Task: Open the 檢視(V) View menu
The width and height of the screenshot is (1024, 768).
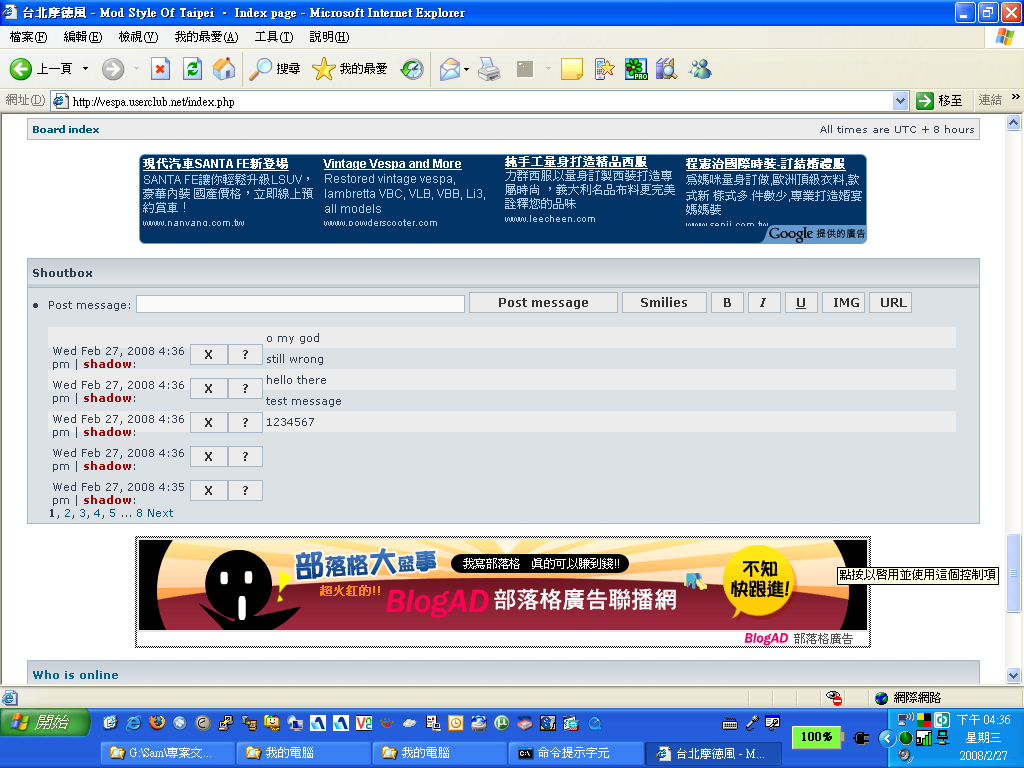Action: 138,37
